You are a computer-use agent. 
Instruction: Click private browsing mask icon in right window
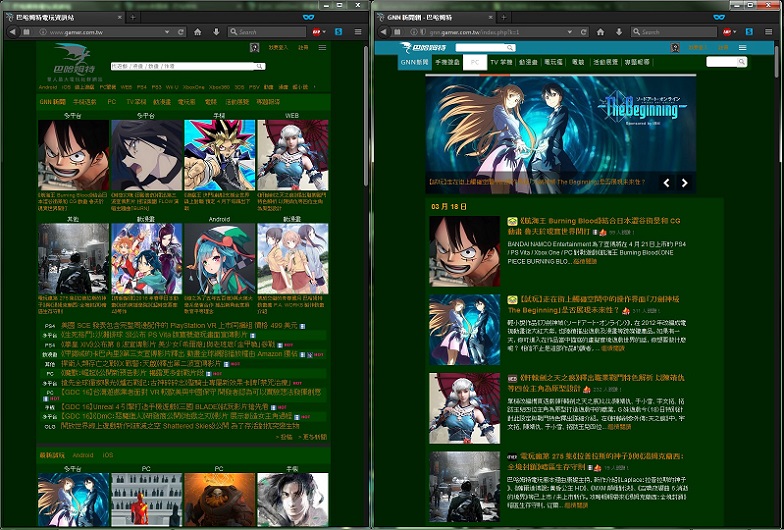[719, 17]
